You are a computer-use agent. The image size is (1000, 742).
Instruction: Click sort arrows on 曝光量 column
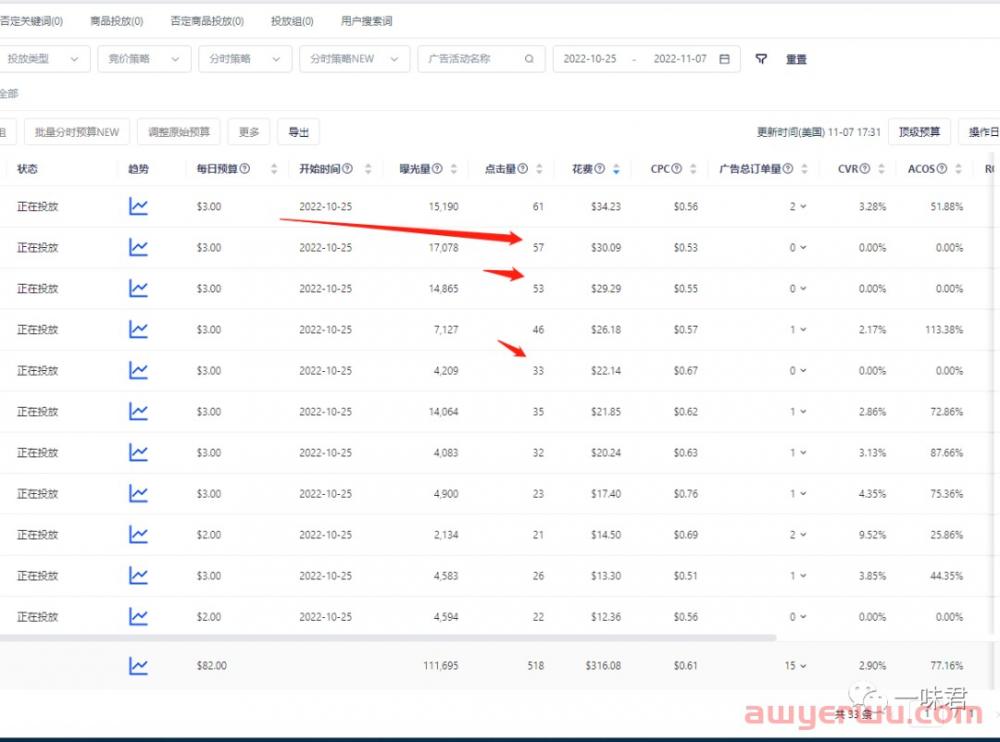pyautogui.click(x=454, y=170)
